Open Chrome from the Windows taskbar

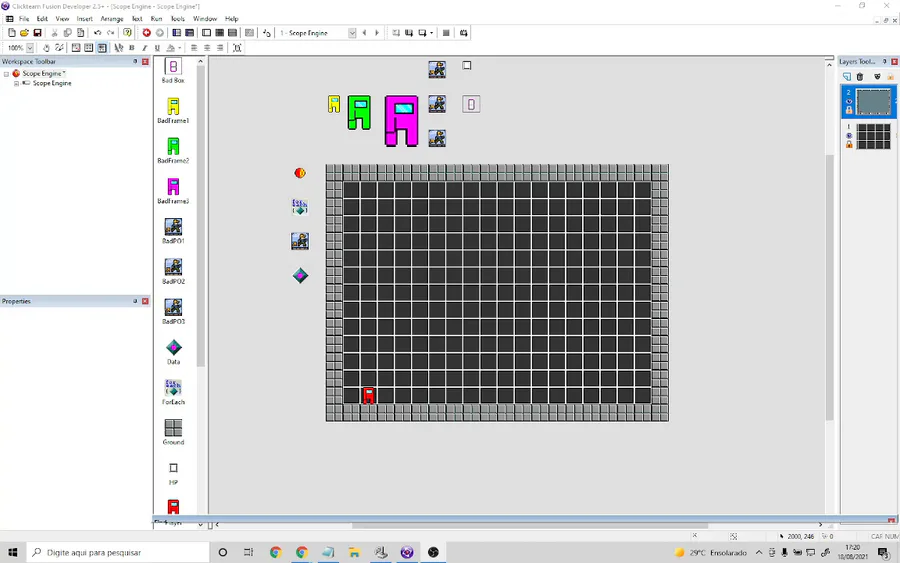(x=276, y=553)
